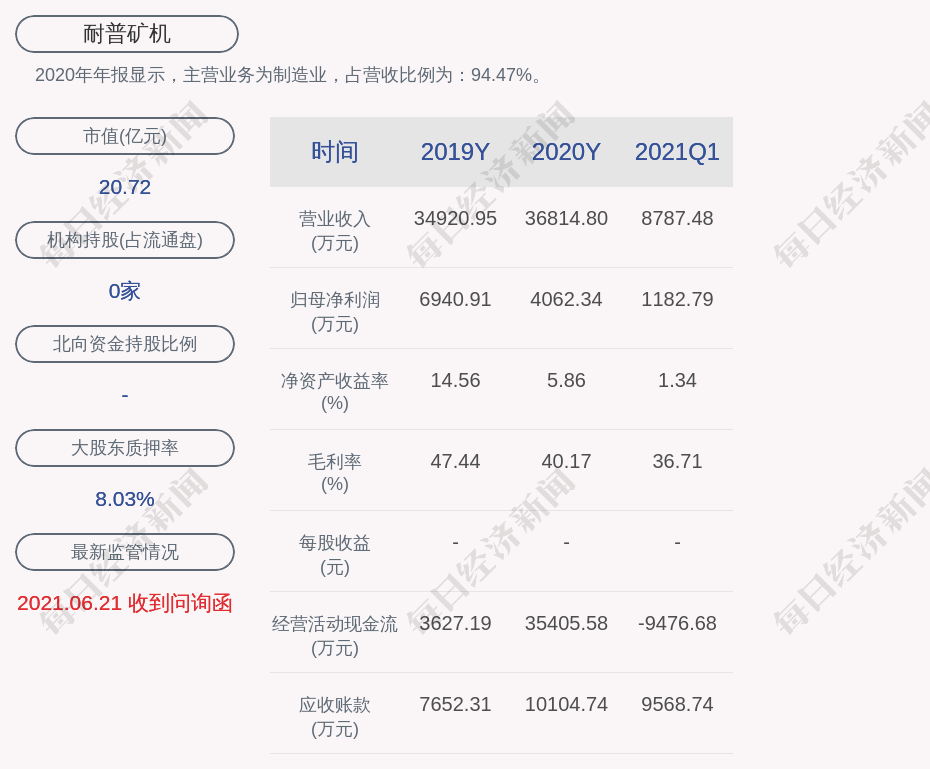The width and height of the screenshot is (930, 769).
Task: Click the red 2021.06.21 收到问询函 notice
Action: pyautogui.click(x=125, y=603)
